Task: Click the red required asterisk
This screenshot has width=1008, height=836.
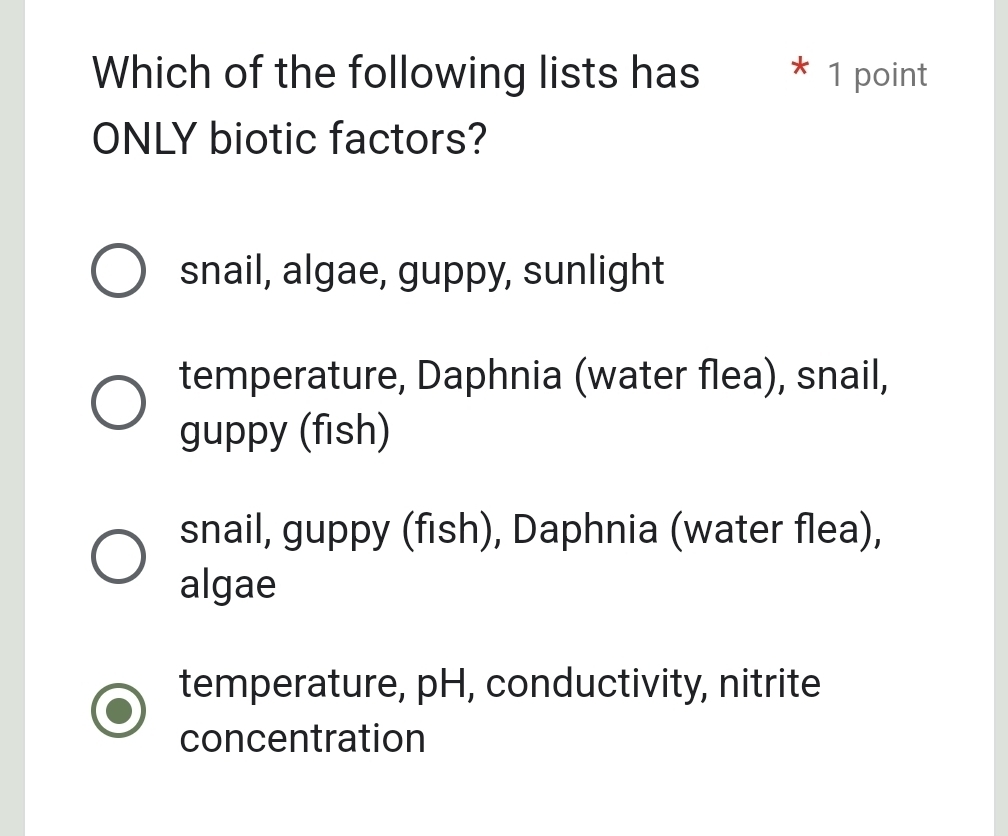Action: pos(799,70)
